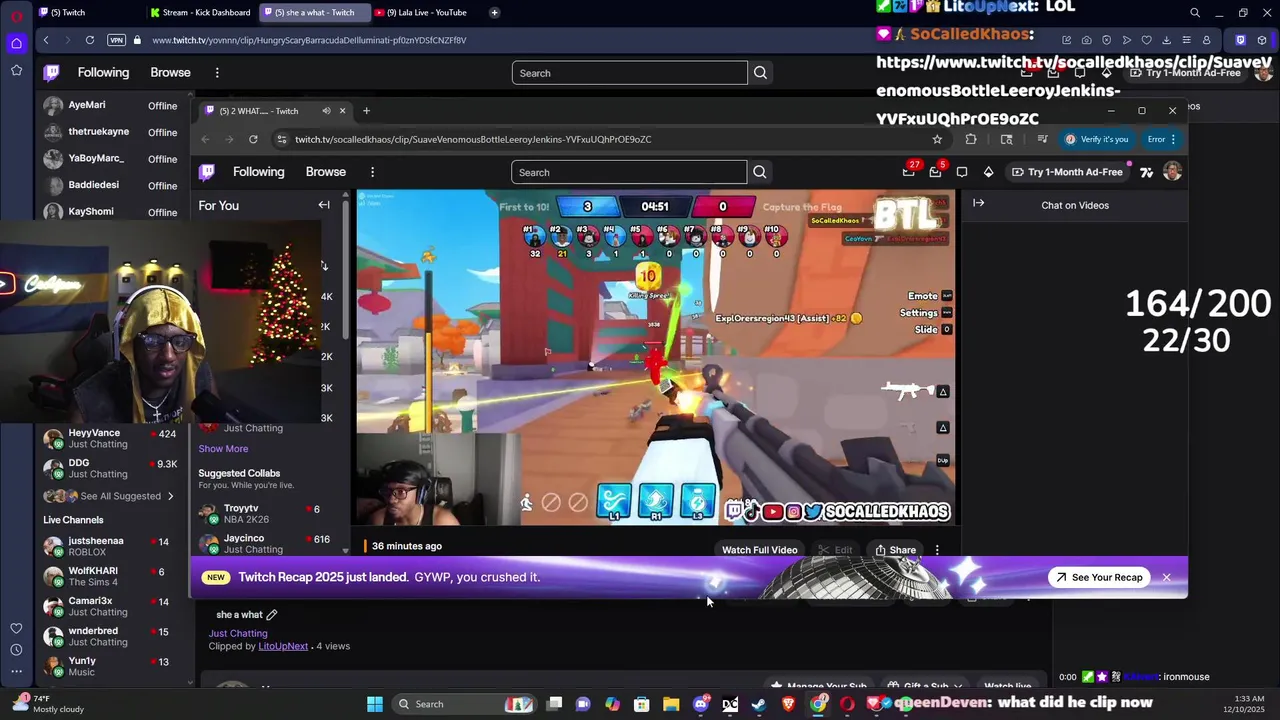Open File Explorer from the taskbar
This screenshot has width=1280, height=720.
(x=671, y=704)
